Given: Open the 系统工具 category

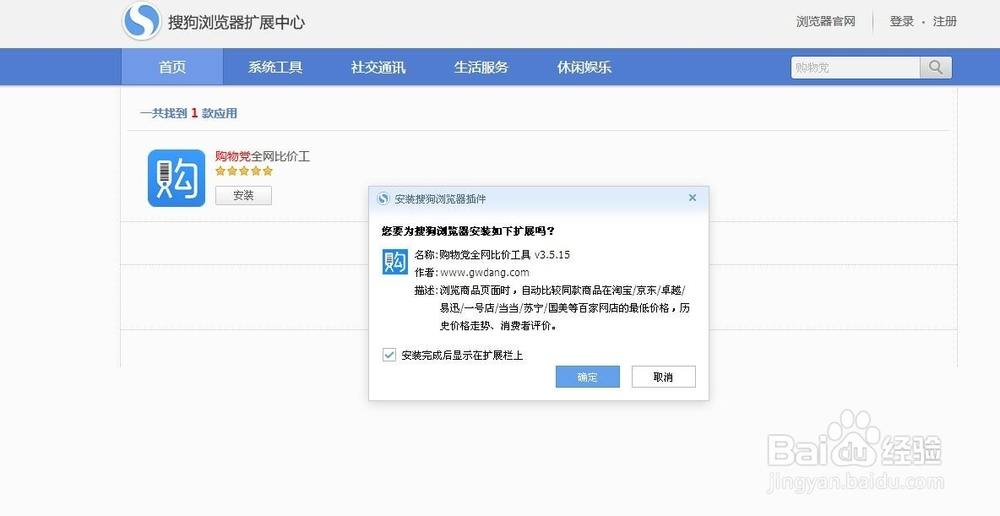Looking at the screenshot, I should 275,67.
